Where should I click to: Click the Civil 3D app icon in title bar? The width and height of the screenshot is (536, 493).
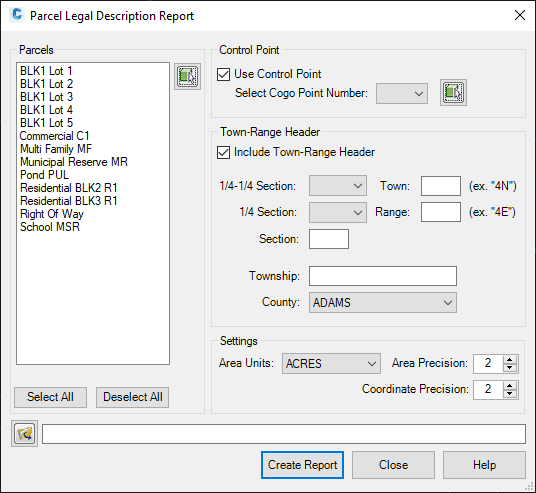point(17,15)
